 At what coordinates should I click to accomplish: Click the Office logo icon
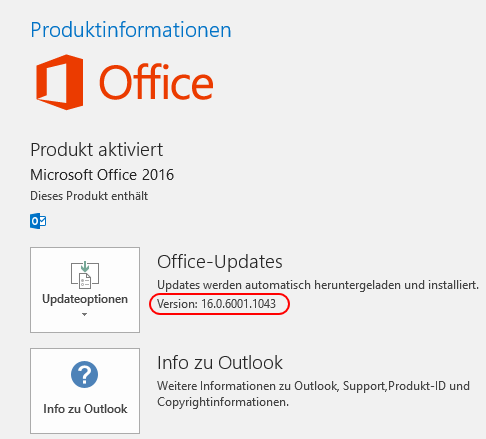pos(59,82)
